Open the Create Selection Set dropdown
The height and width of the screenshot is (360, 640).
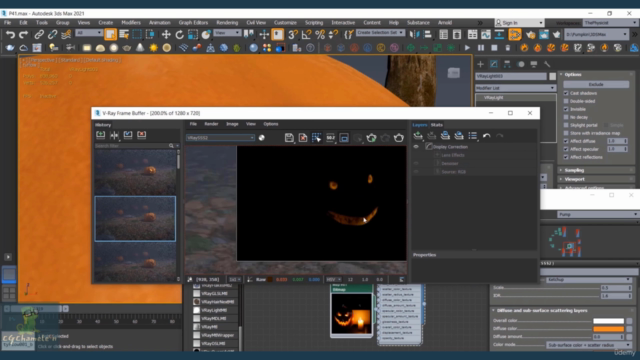coord(380,33)
